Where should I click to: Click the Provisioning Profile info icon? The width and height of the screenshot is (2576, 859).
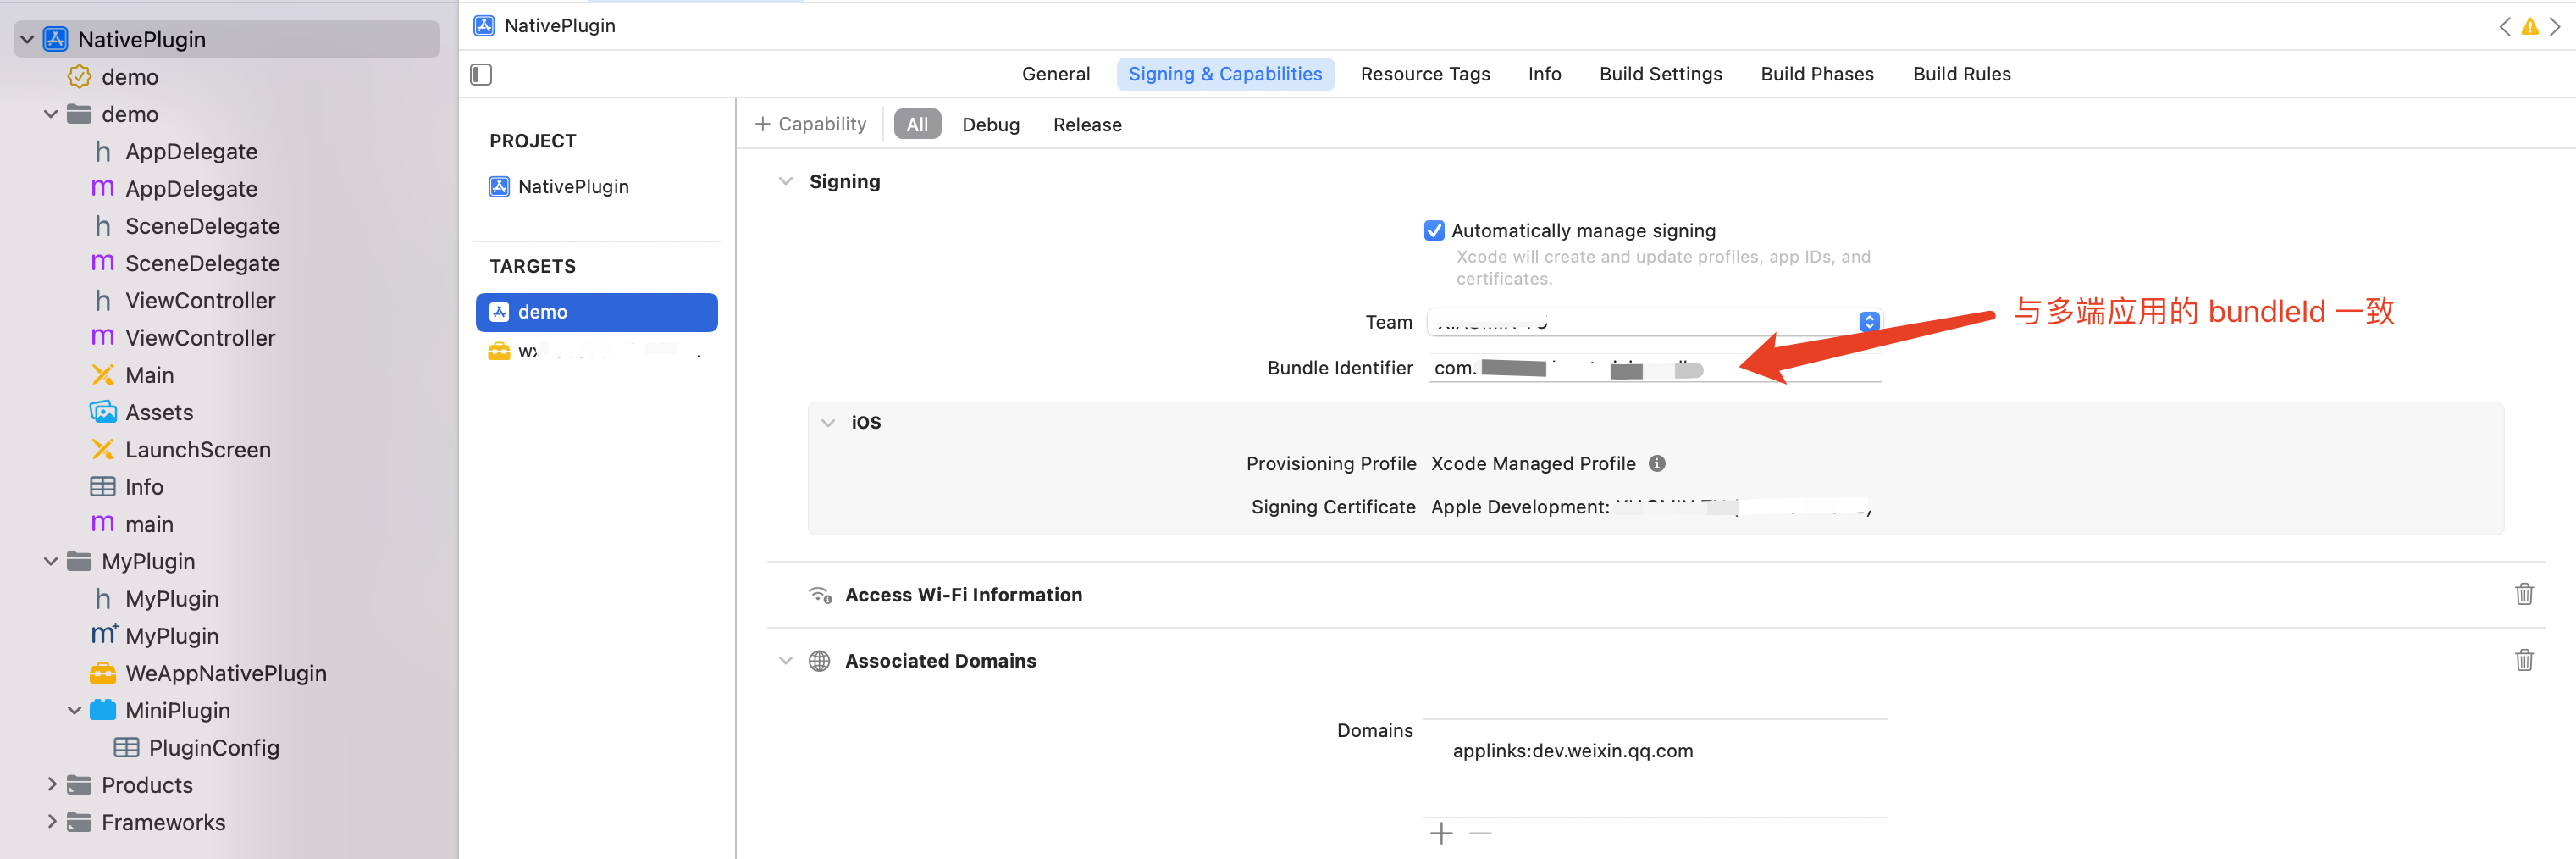pyautogui.click(x=1657, y=464)
